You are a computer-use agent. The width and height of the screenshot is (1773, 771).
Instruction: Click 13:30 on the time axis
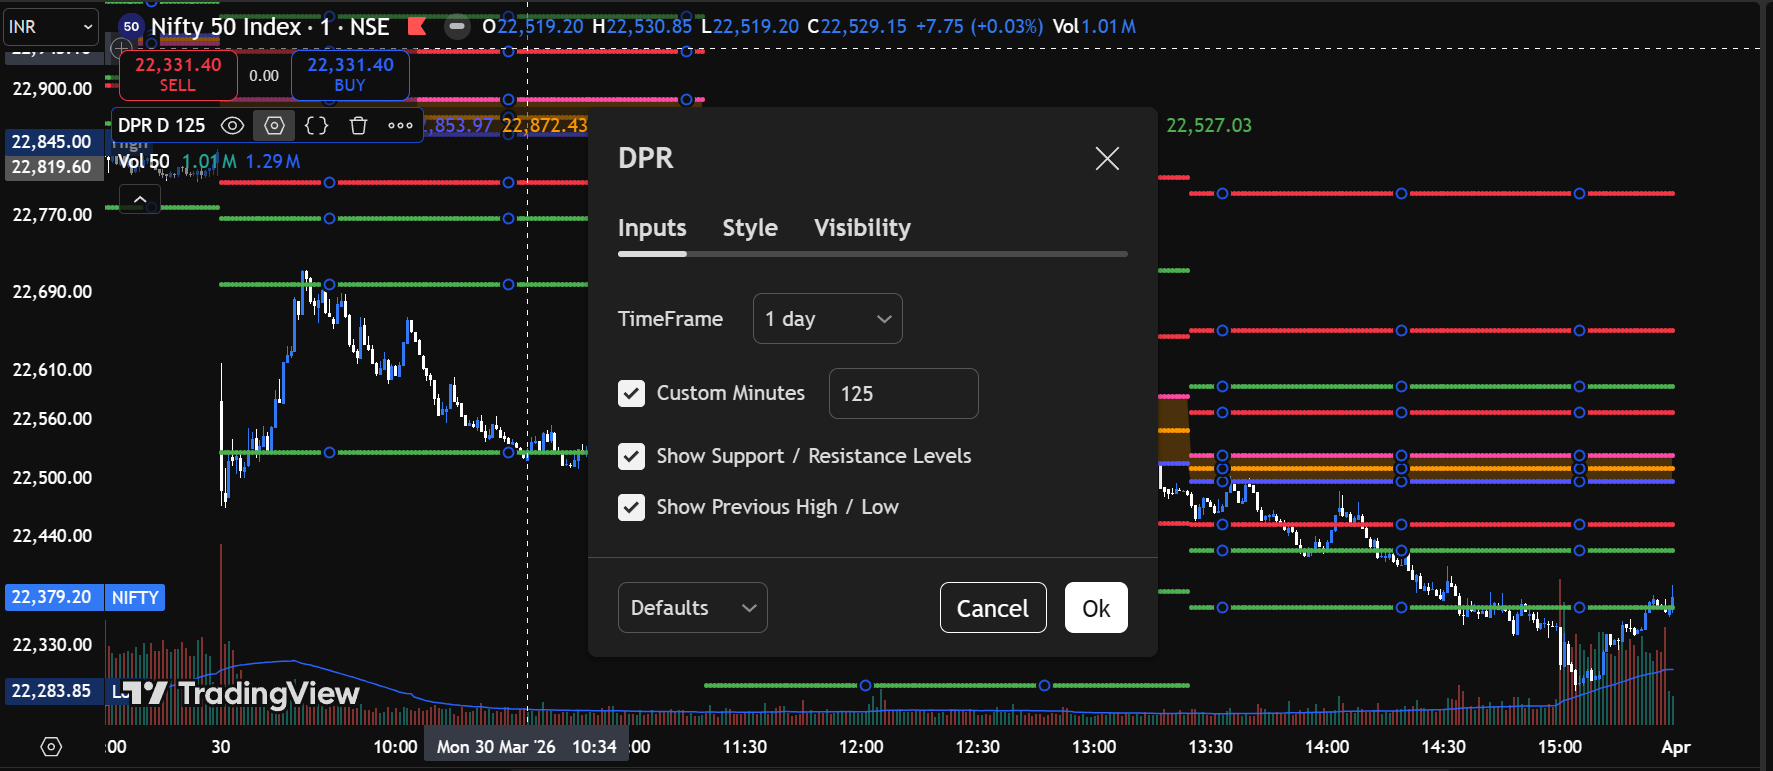[1210, 747]
